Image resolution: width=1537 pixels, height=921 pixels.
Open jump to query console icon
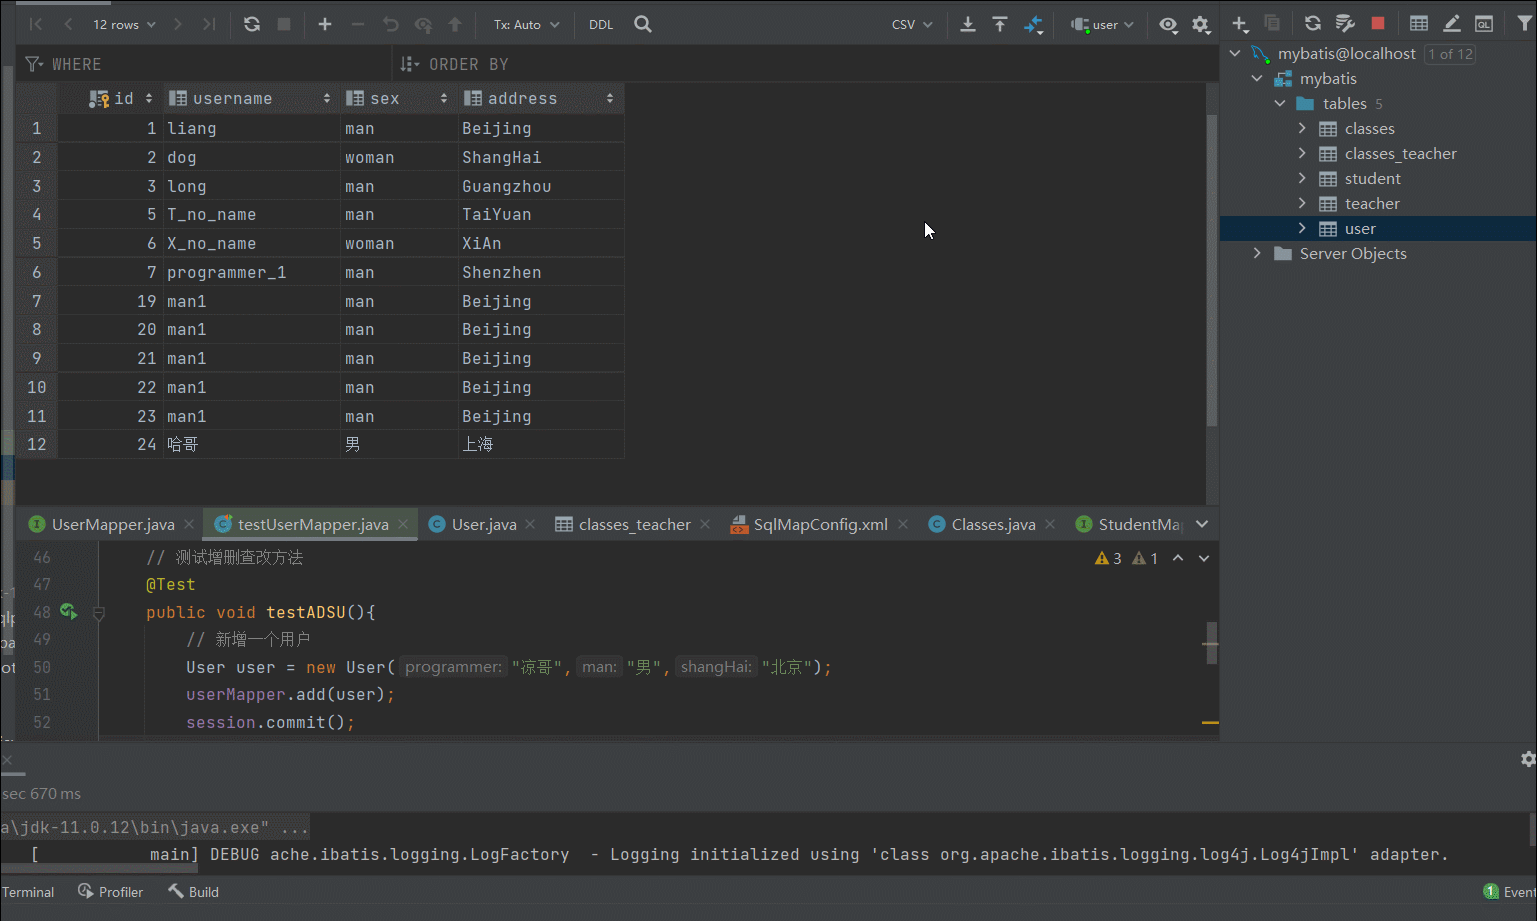click(x=1484, y=24)
